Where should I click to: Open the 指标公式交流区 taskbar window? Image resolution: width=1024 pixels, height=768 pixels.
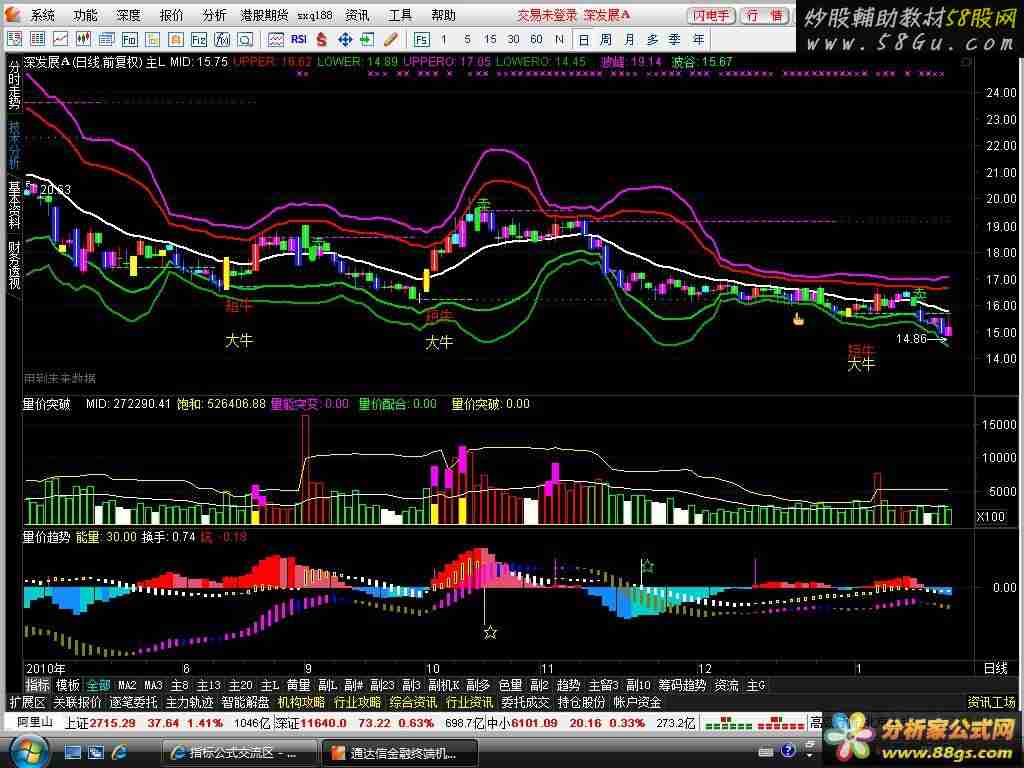point(239,752)
